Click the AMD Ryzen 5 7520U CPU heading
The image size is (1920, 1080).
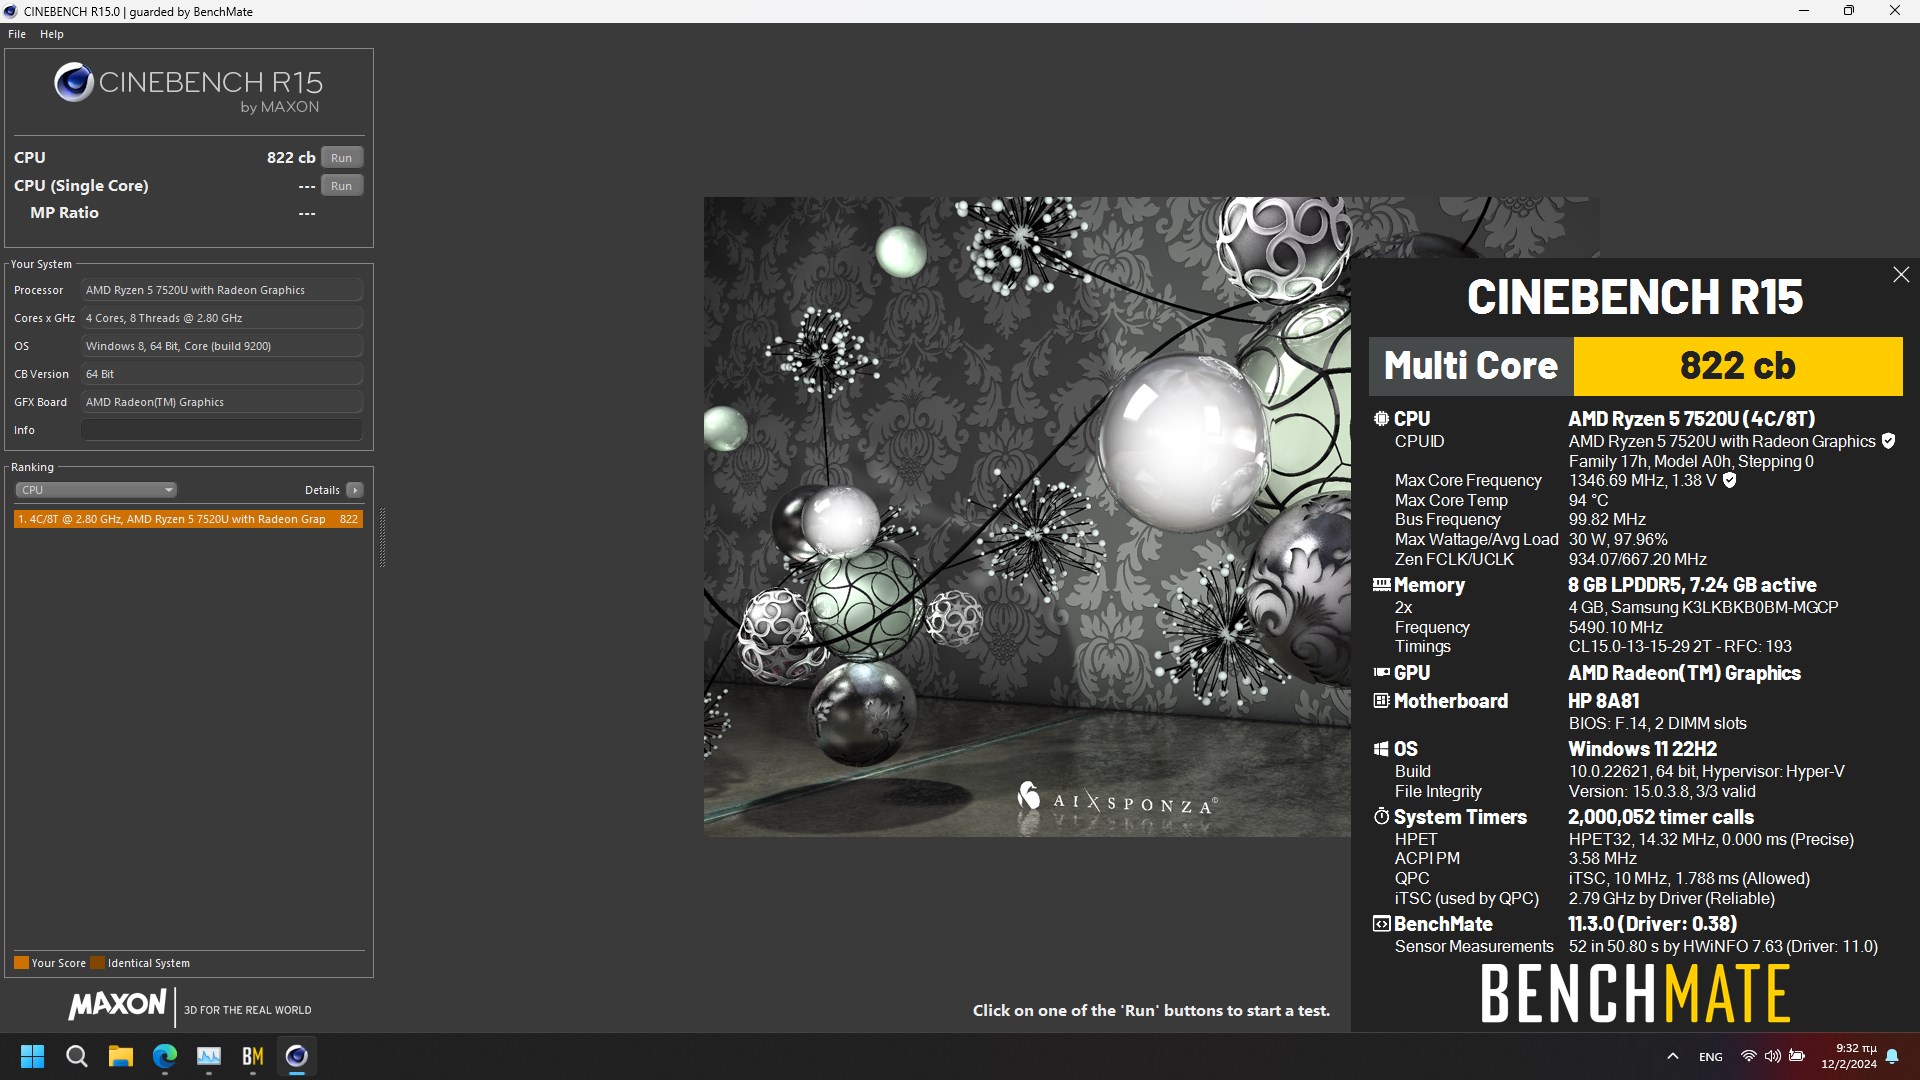[x=1691, y=419]
